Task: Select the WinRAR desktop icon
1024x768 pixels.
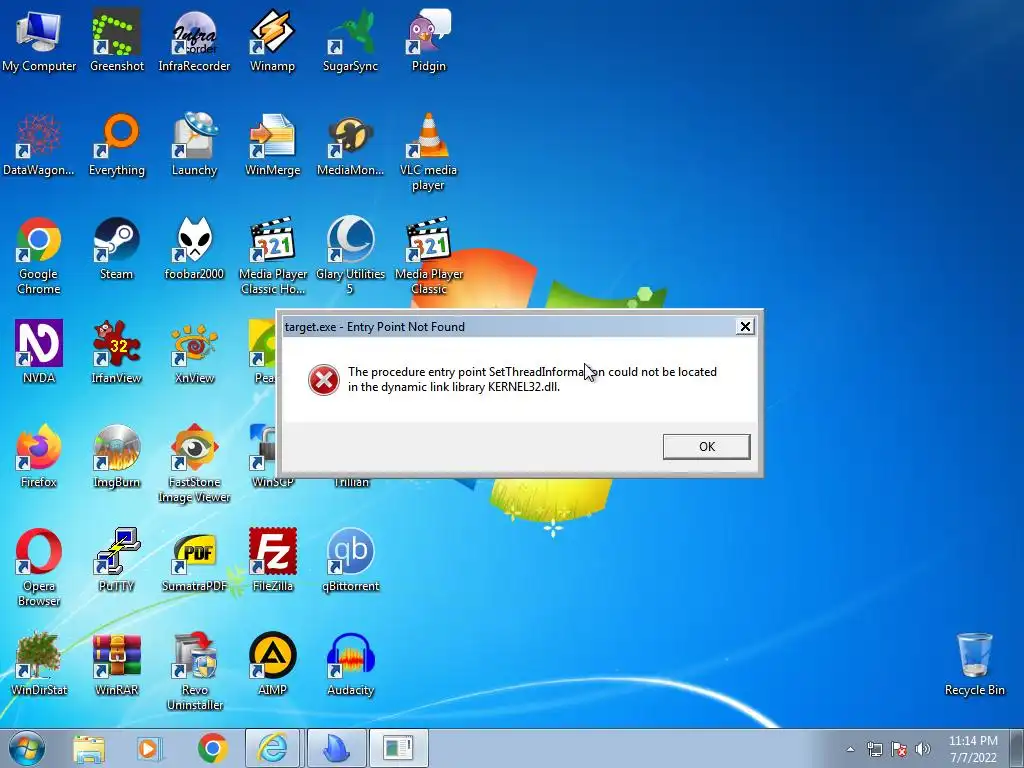Action: point(116,664)
